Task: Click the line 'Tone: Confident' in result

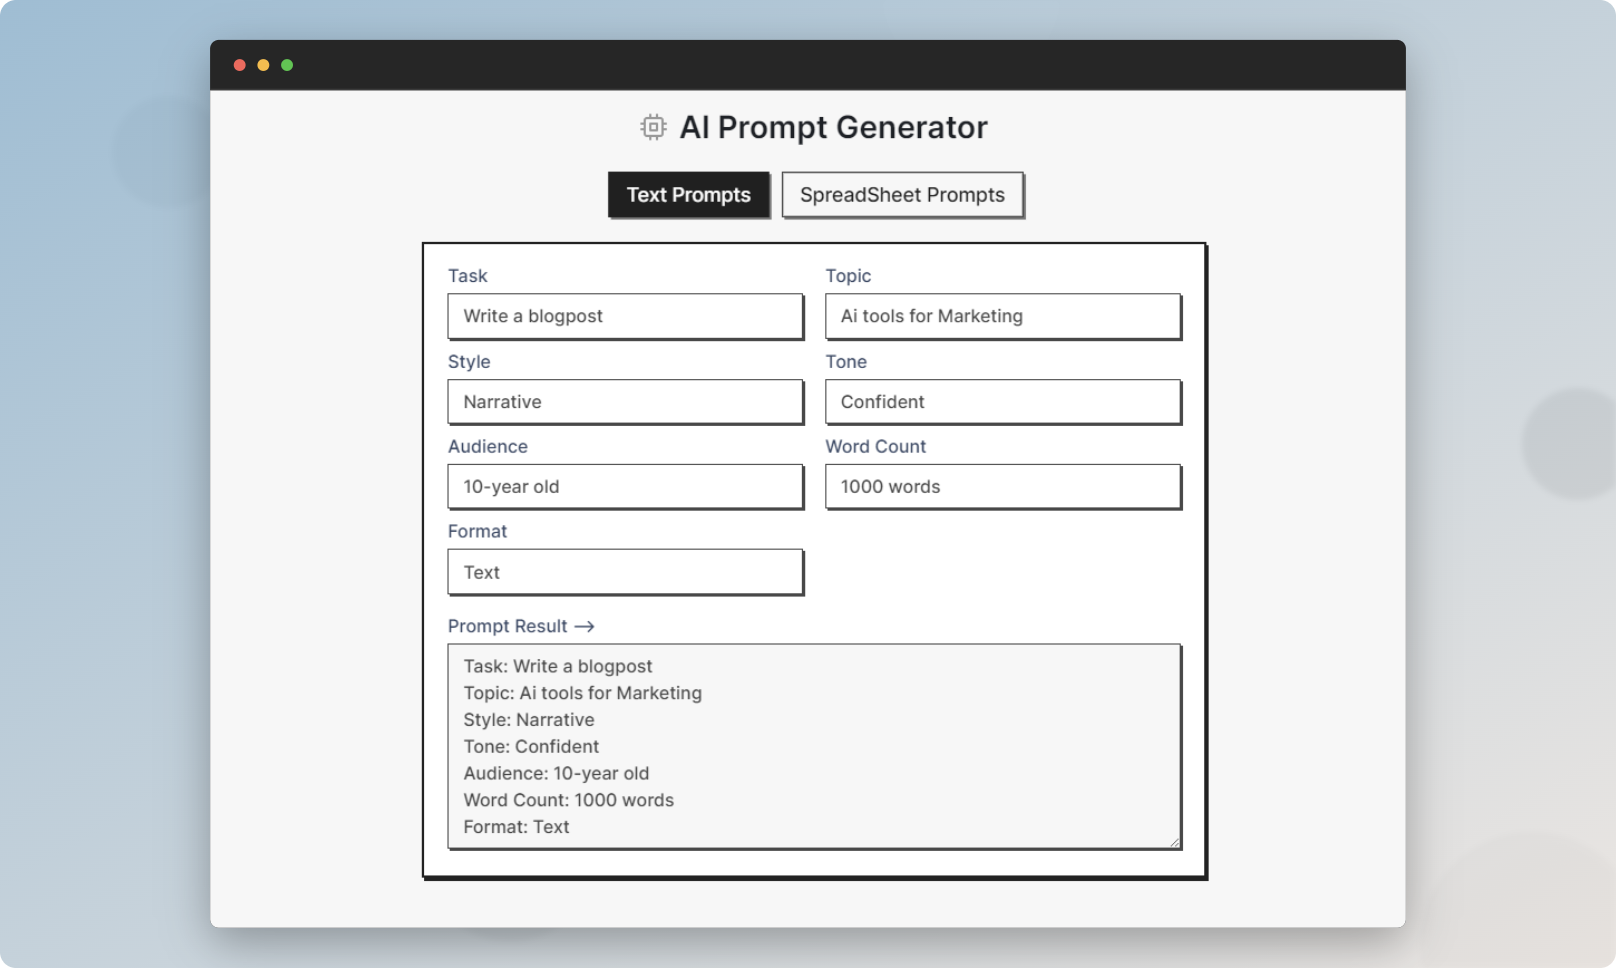Action: (x=531, y=747)
